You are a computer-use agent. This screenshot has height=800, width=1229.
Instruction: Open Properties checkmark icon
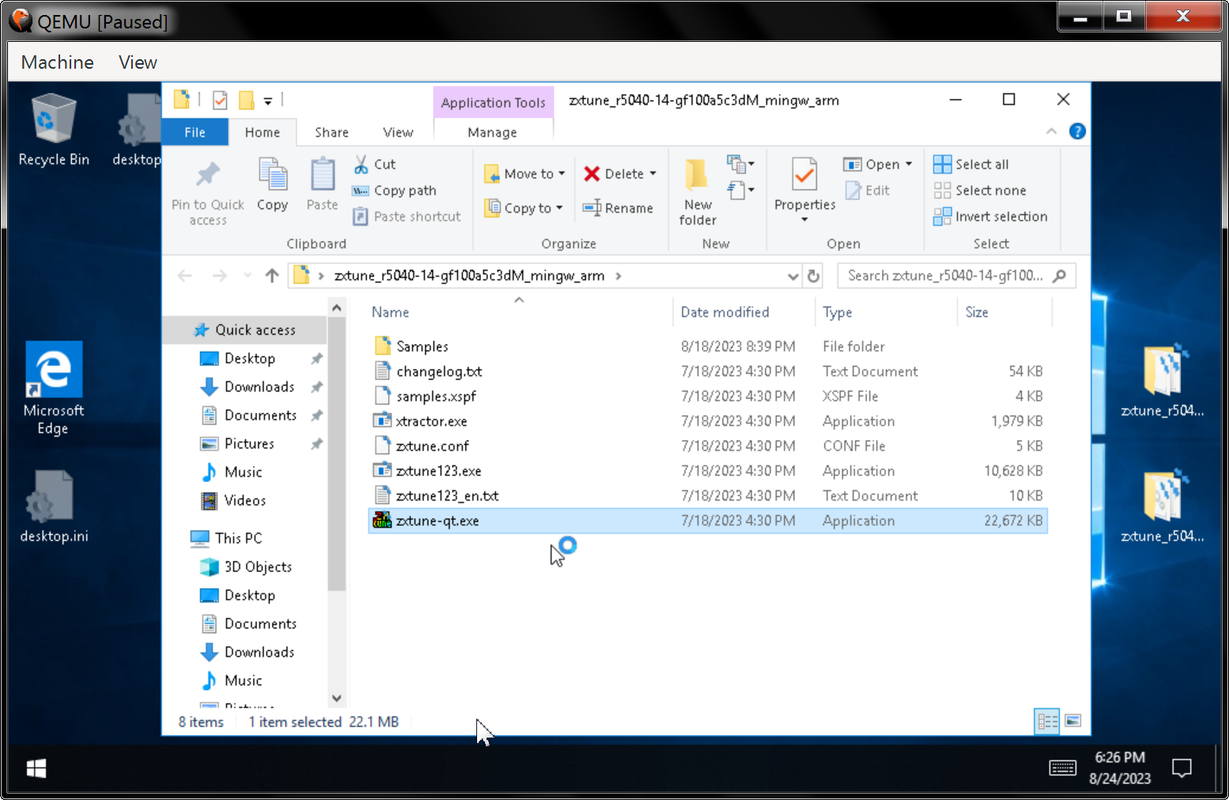(x=804, y=174)
